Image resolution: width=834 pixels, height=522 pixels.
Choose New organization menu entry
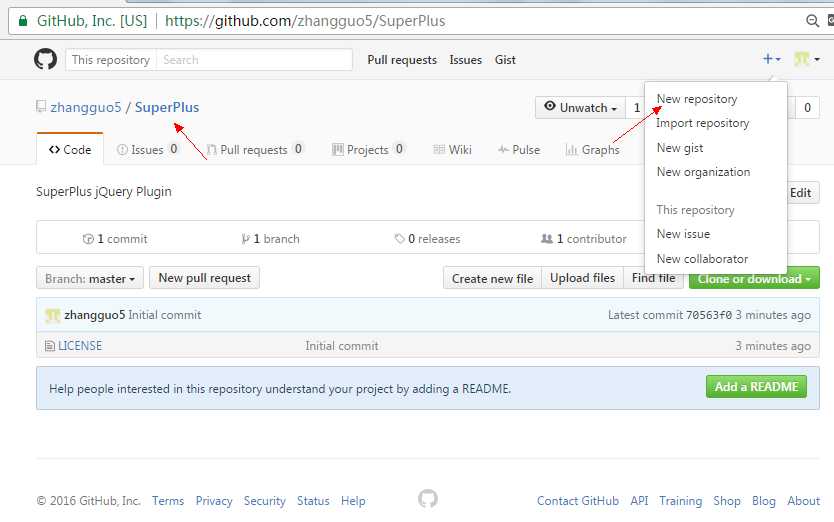703,172
